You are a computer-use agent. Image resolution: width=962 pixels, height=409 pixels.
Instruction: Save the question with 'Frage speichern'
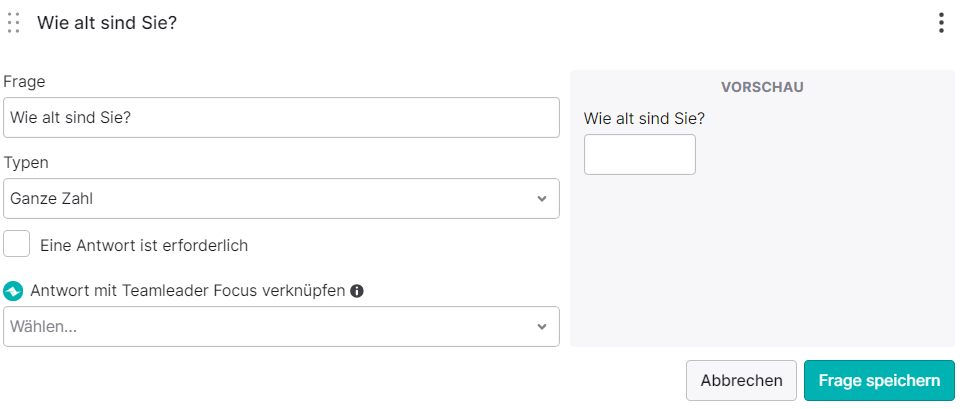tap(879, 380)
